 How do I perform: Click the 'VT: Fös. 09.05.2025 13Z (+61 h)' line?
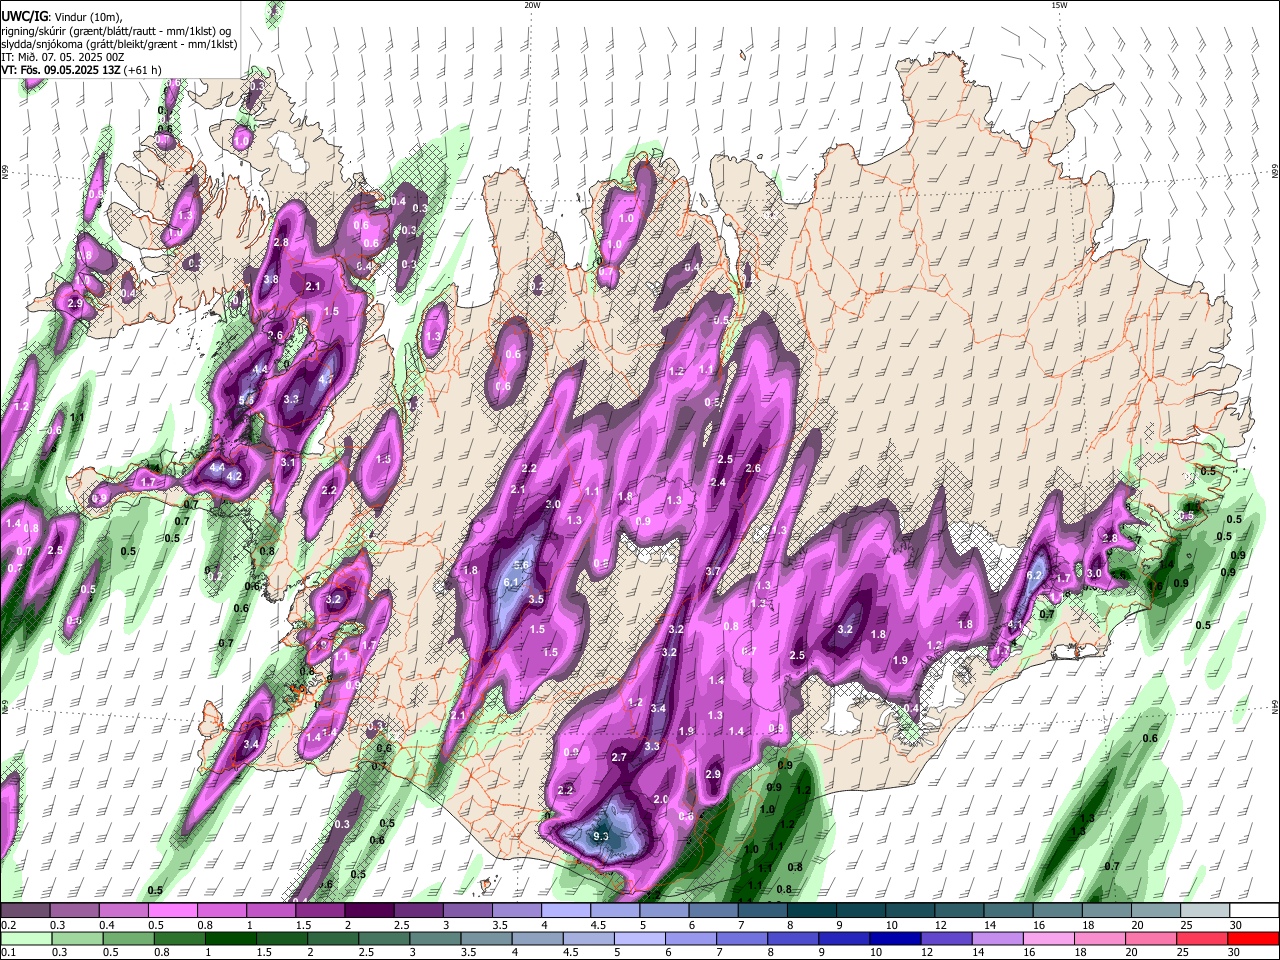click(x=82, y=70)
